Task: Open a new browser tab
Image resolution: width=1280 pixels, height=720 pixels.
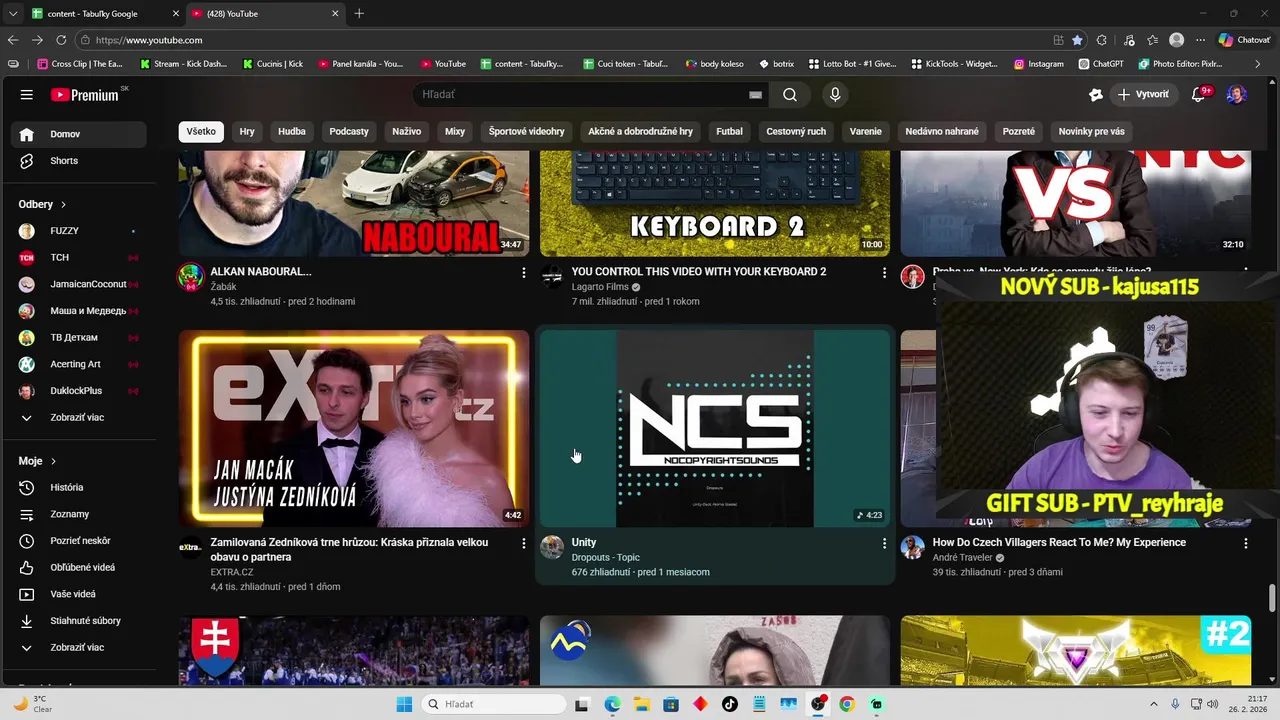Action: 359,14
